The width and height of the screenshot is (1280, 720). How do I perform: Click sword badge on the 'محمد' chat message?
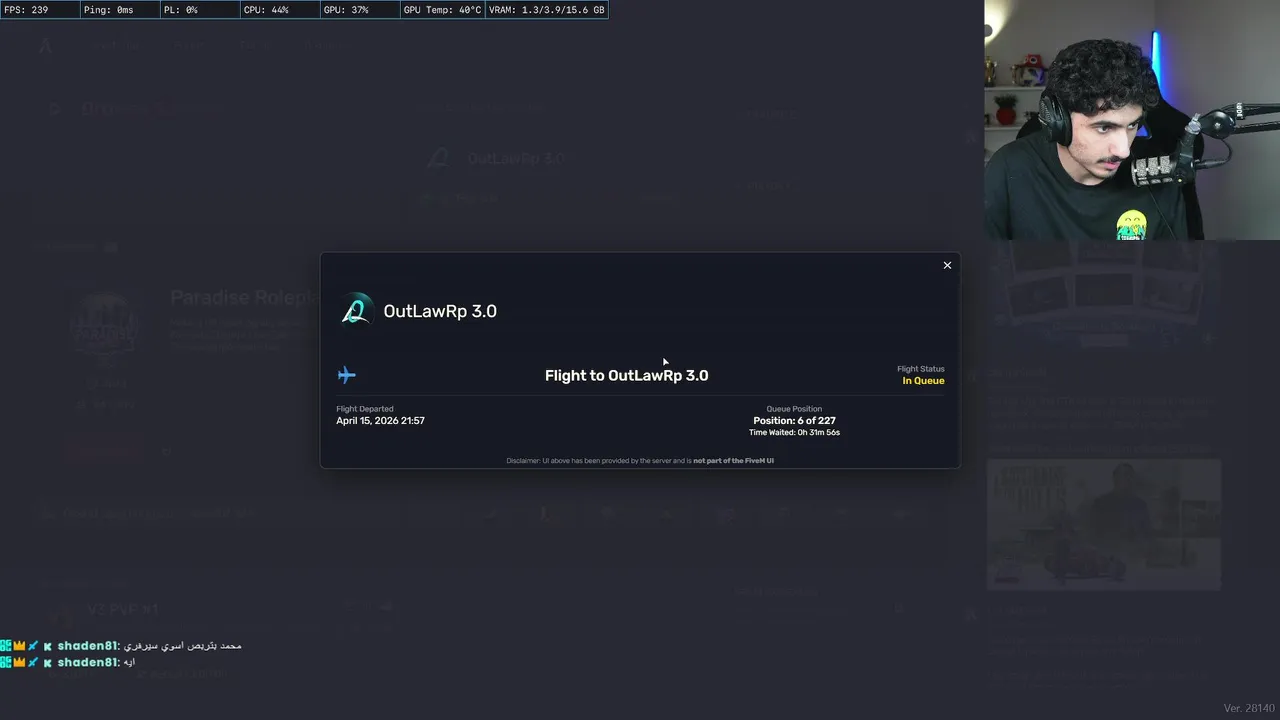(x=33, y=646)
